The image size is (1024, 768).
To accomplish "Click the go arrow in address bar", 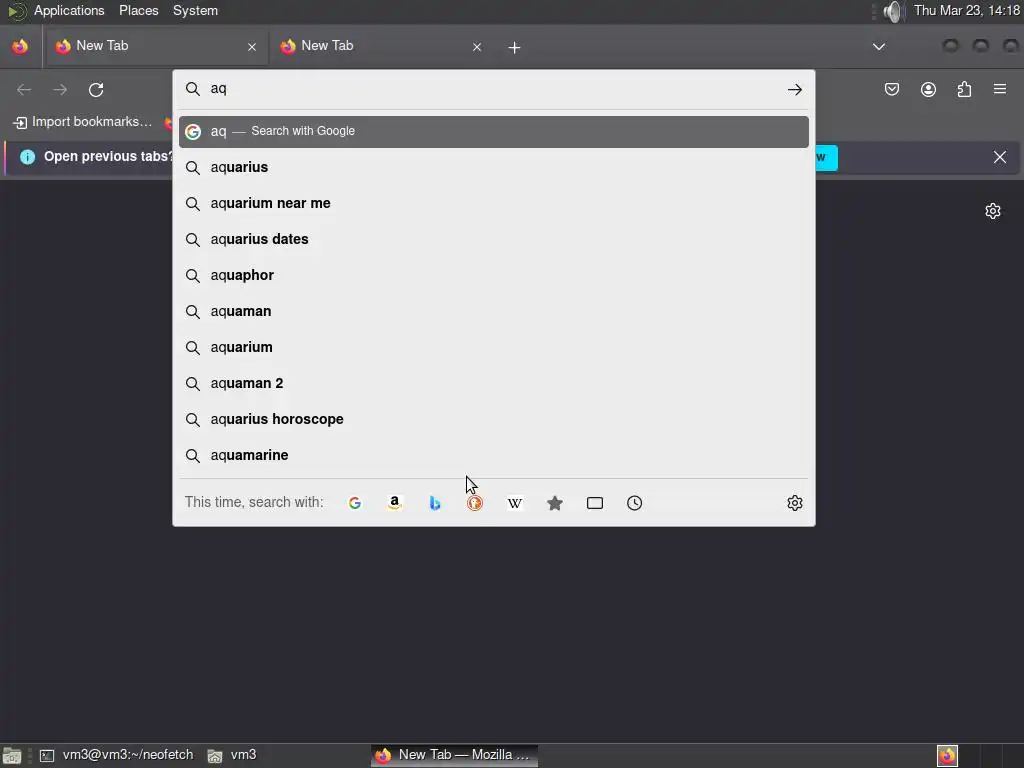I will [795, 89].
